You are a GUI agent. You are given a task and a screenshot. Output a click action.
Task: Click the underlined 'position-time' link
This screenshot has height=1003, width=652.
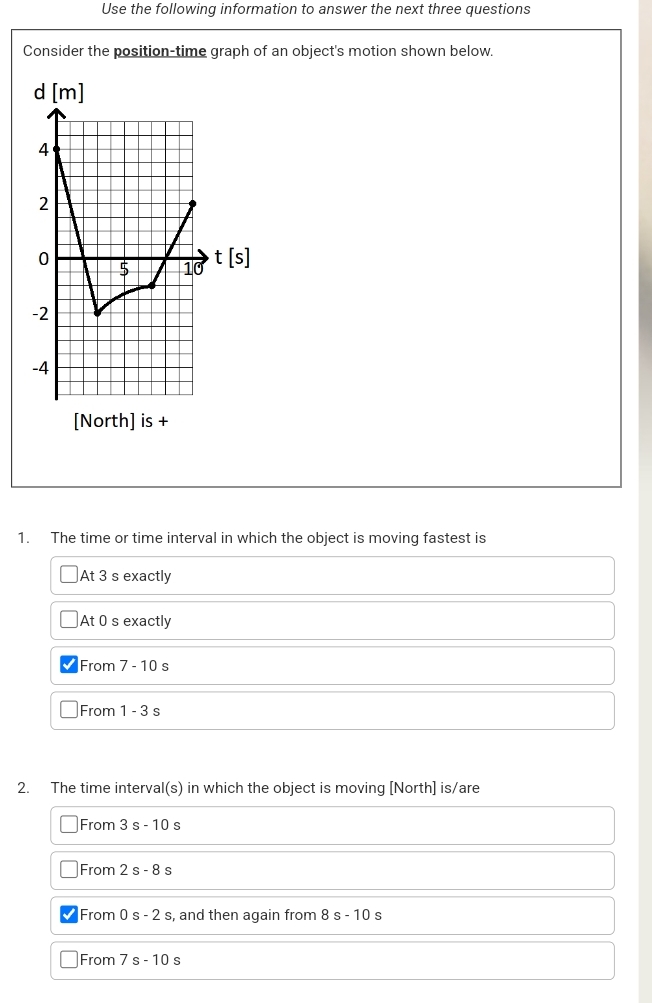pos(158,50)
